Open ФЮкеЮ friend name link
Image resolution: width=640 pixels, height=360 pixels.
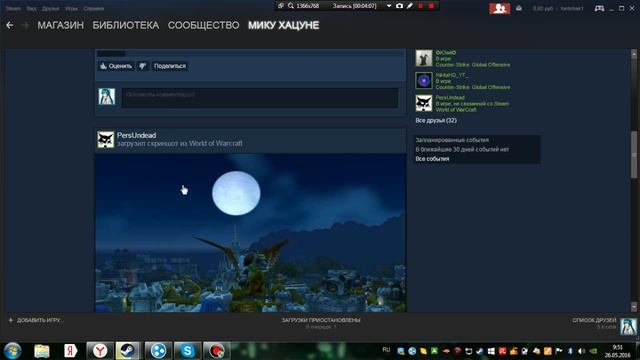446,53
